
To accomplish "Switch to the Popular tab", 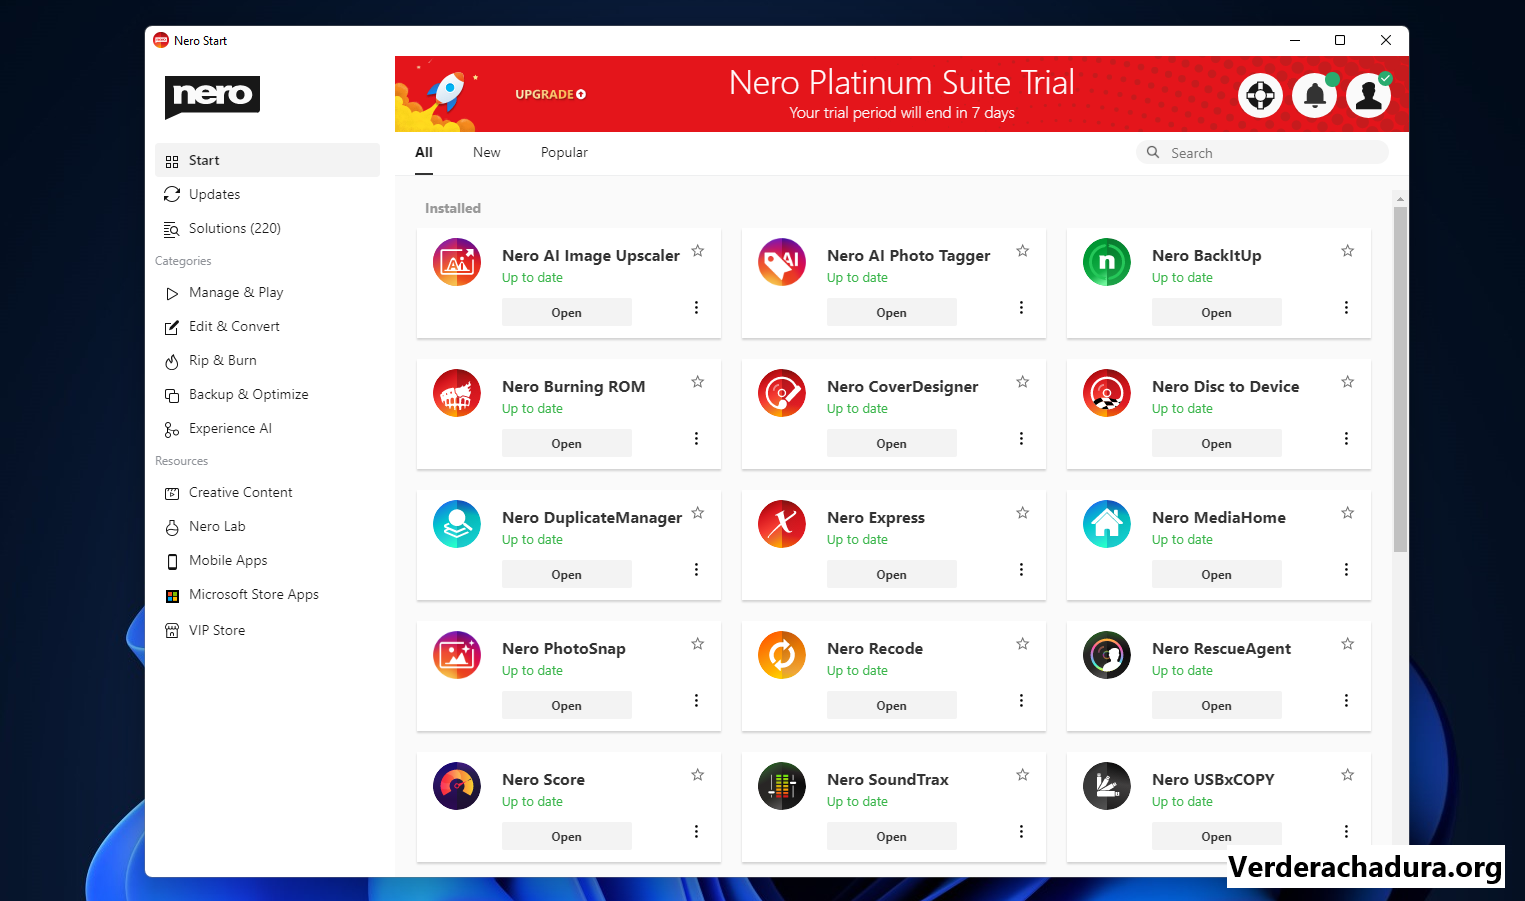I will pos(564,152).
